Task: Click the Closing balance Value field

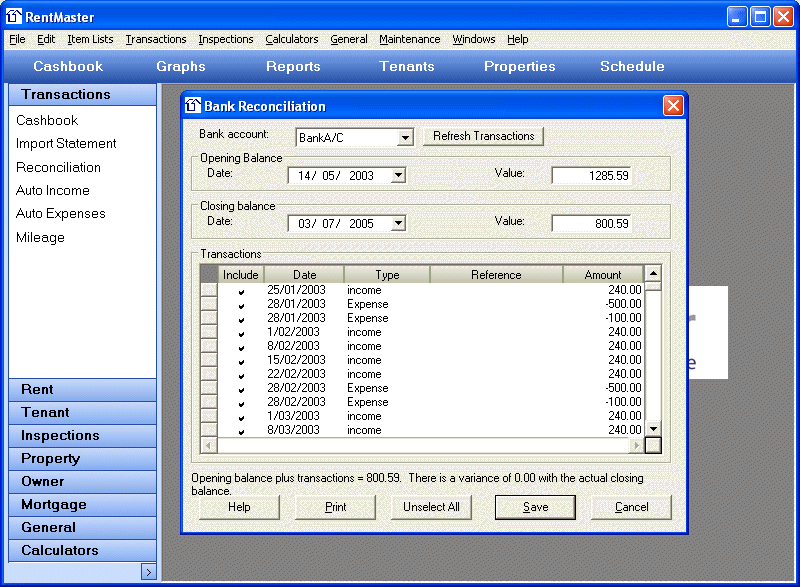Action: pyautogui.click(x=591, y=224)
